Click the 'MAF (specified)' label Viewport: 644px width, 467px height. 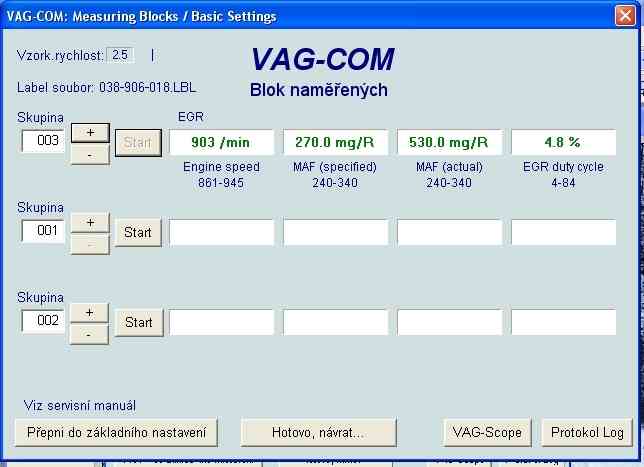[x=335, y=167]
